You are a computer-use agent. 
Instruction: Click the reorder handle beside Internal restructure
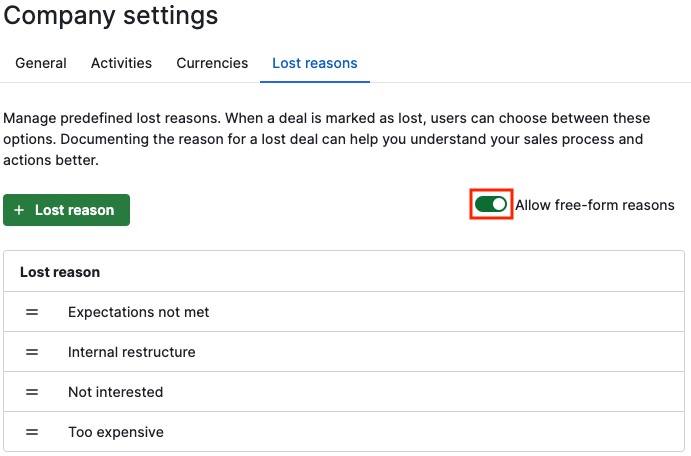pos(32,352)
